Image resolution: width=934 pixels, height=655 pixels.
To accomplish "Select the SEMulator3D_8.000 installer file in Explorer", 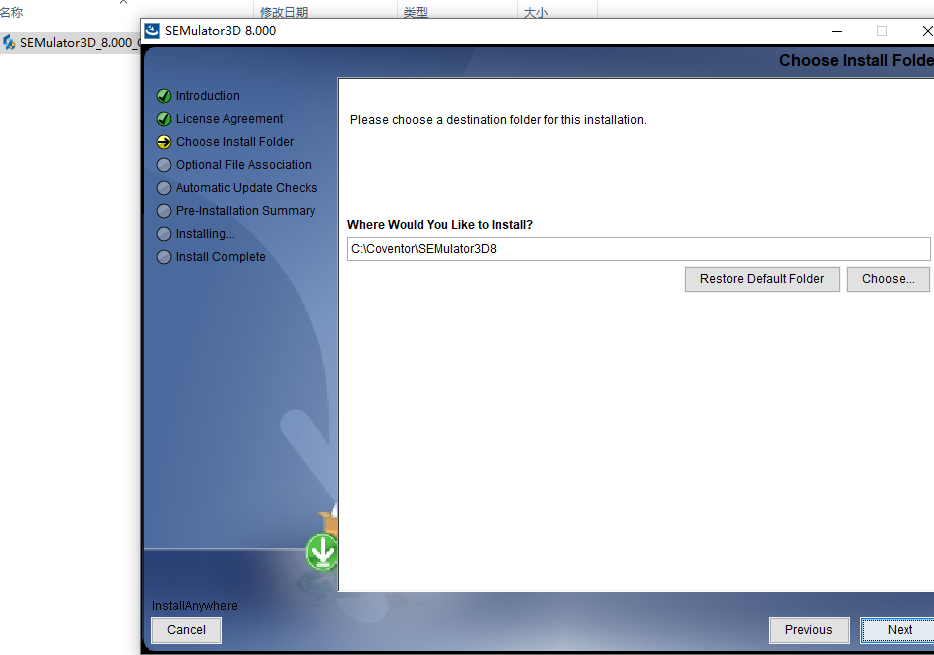I will pyautogui.click(x=70, y=43).
